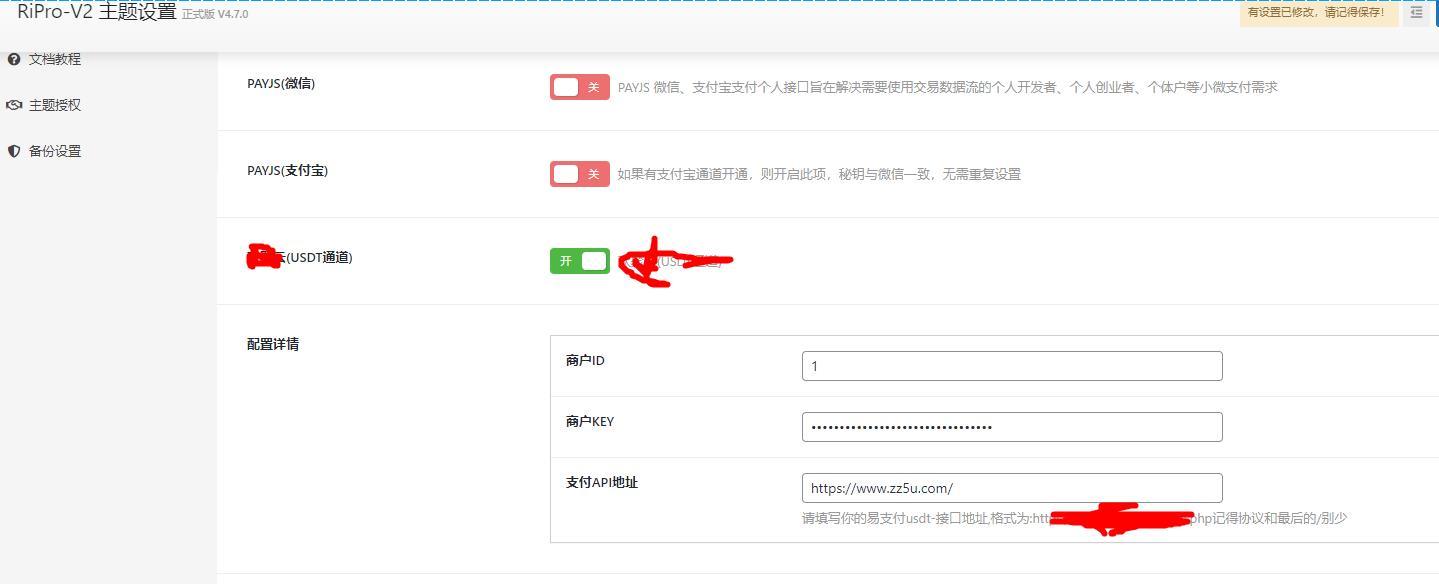Click the 请填写你的易支付usdt hint text
Viewport: 1439px width, 584px height.
click(x=1074, y=518)
